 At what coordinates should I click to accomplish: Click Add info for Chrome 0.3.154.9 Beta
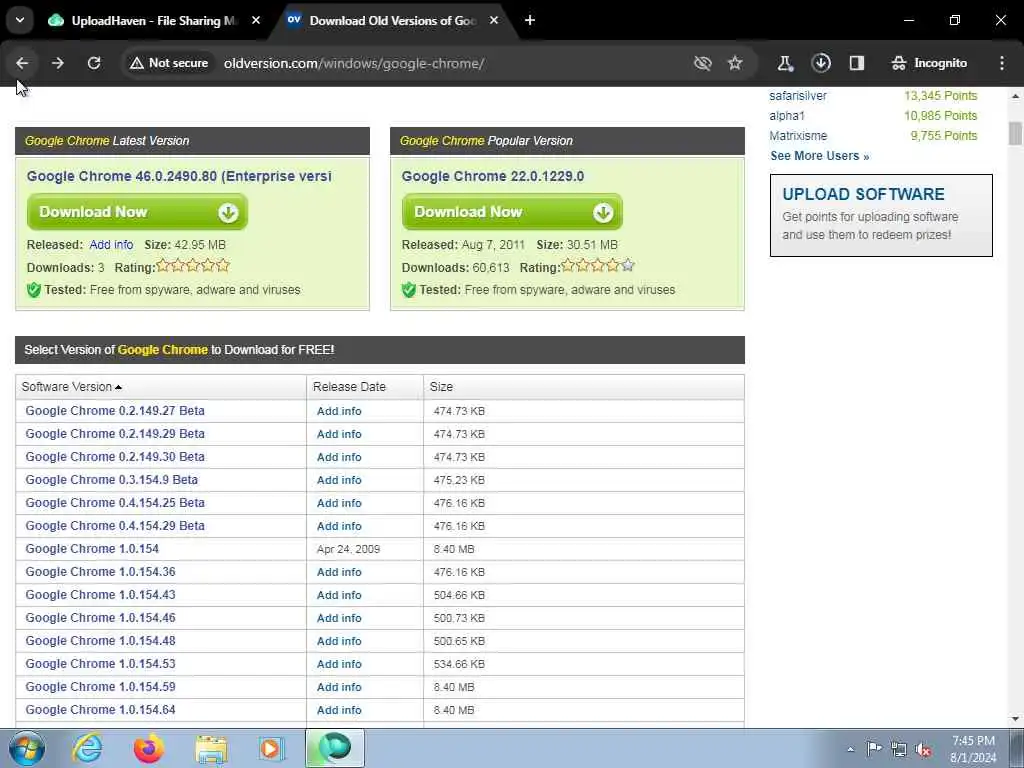(x=339, y=480)
